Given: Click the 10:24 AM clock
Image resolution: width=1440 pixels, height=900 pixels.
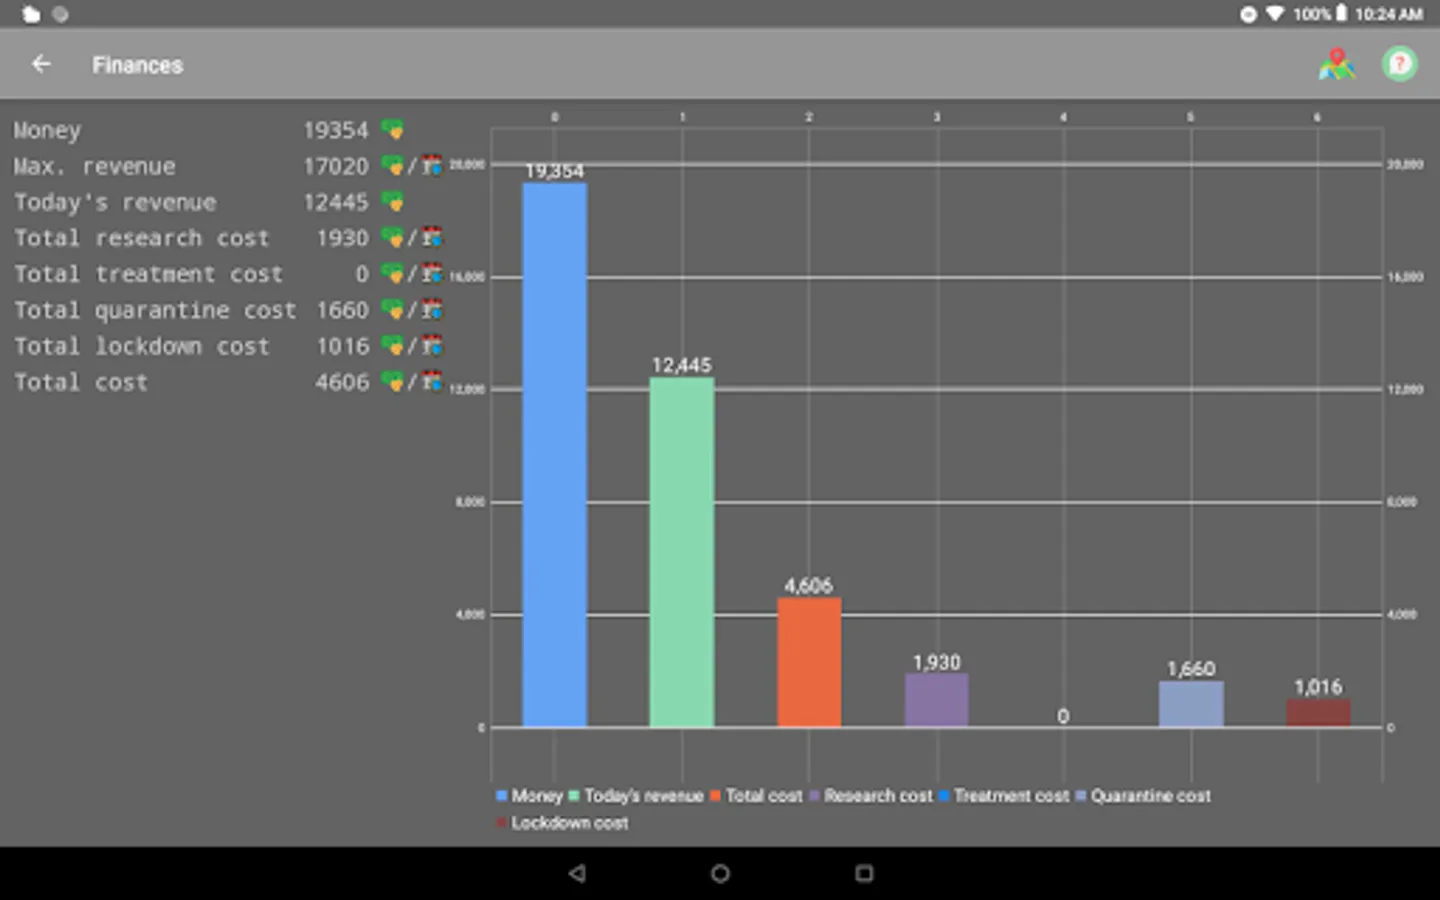Looking at the screenshot, I should point(1388,14).
